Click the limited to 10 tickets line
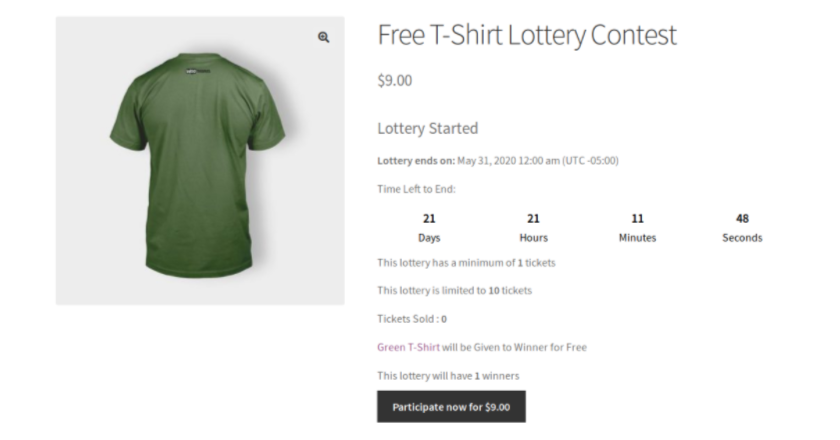 click(454, 290)
